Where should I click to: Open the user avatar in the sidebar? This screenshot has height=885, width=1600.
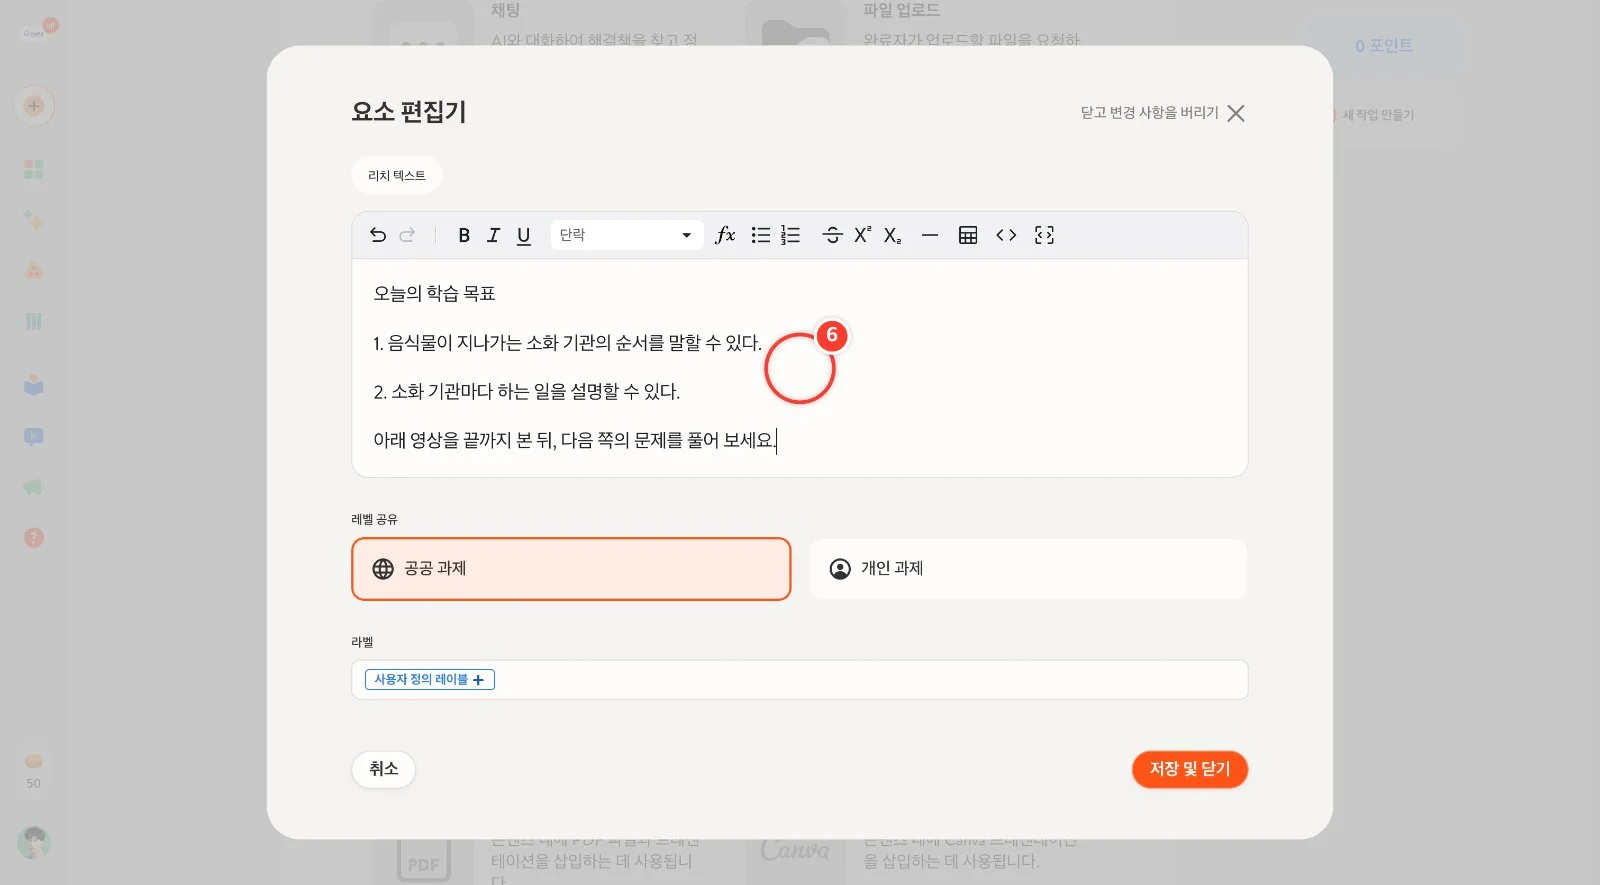pyautogui.click(x=34, y=843)
